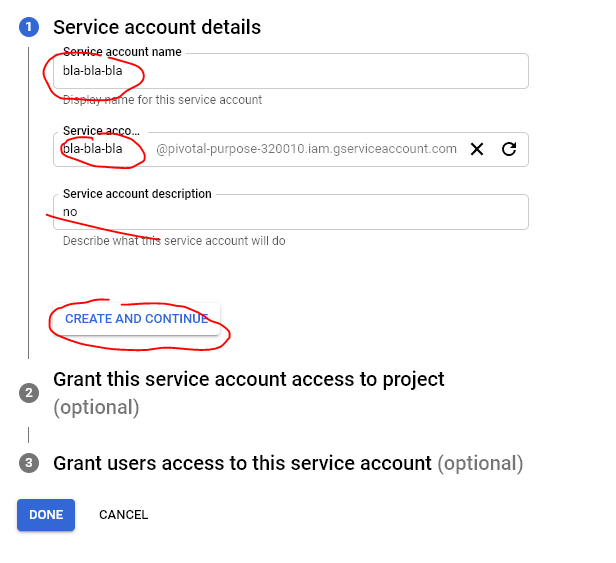Click into the service account ID text
The image size is (616, 563).
point(93,149)
